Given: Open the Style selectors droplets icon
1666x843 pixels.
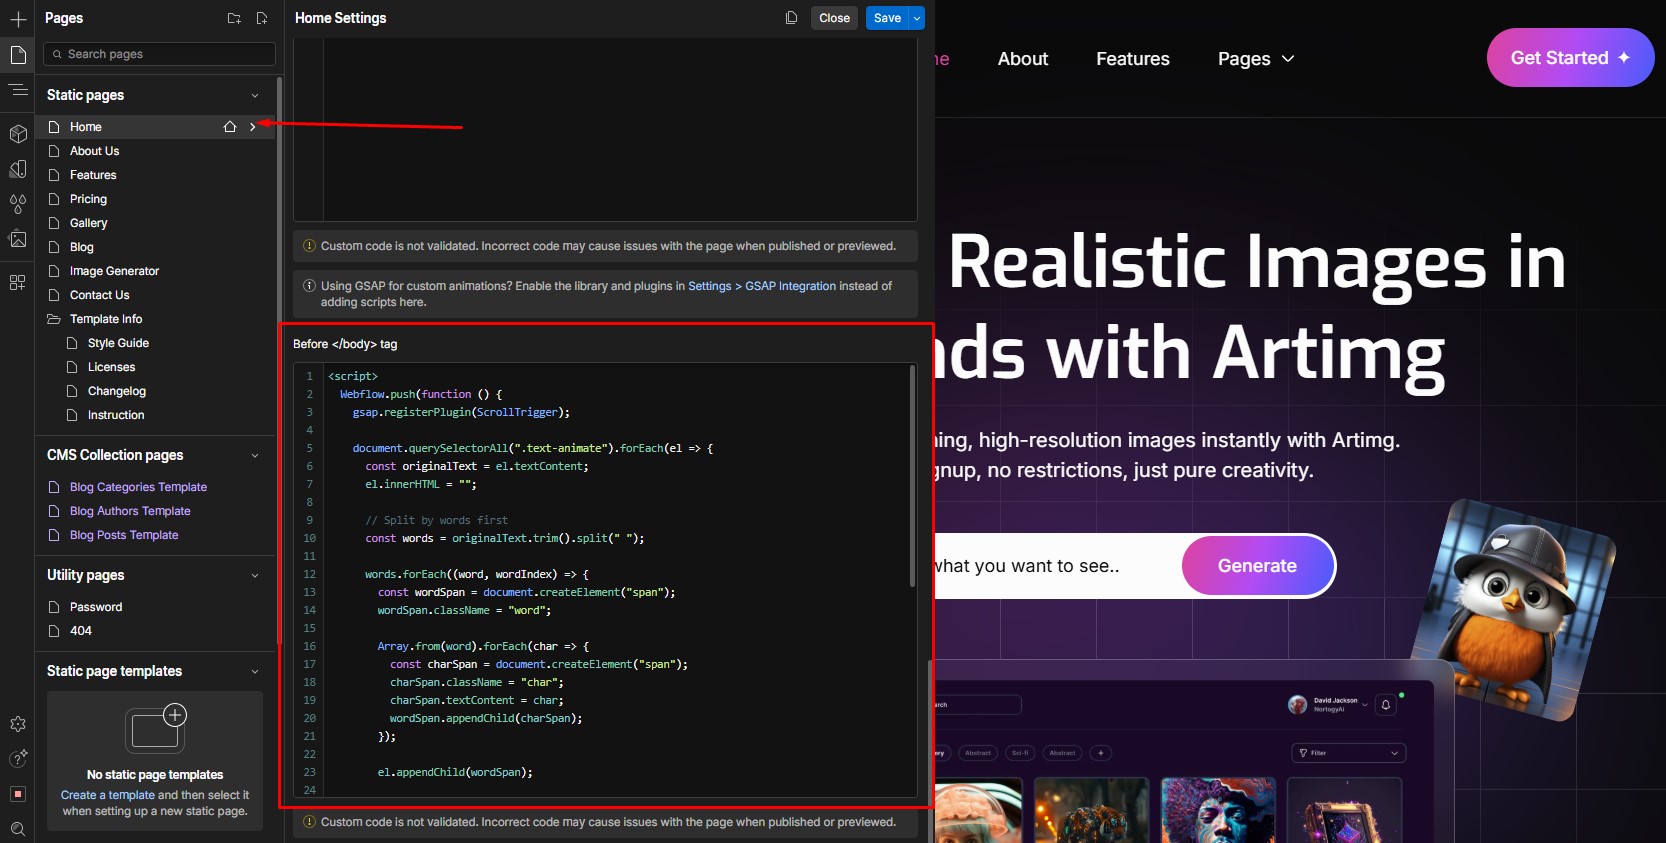Looking at the screenshot, I should pyautogui.click(x=18, y=204).
